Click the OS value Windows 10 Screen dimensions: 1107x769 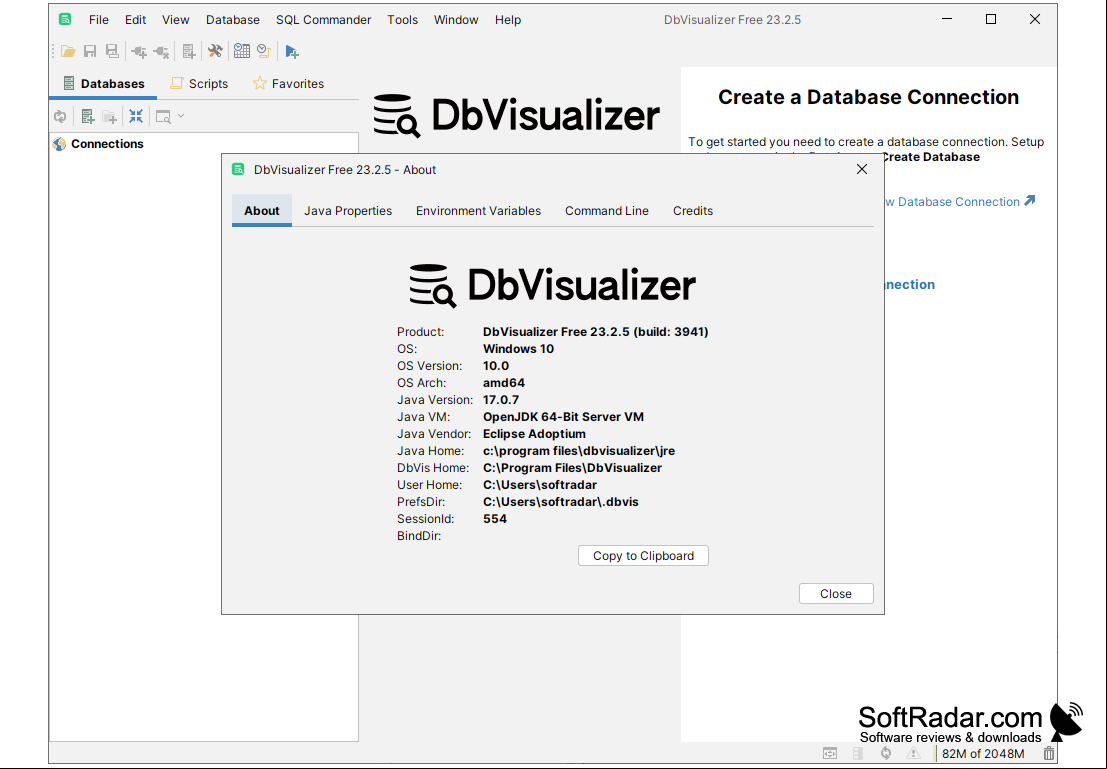pyautogui.click(x=518, y=349)
